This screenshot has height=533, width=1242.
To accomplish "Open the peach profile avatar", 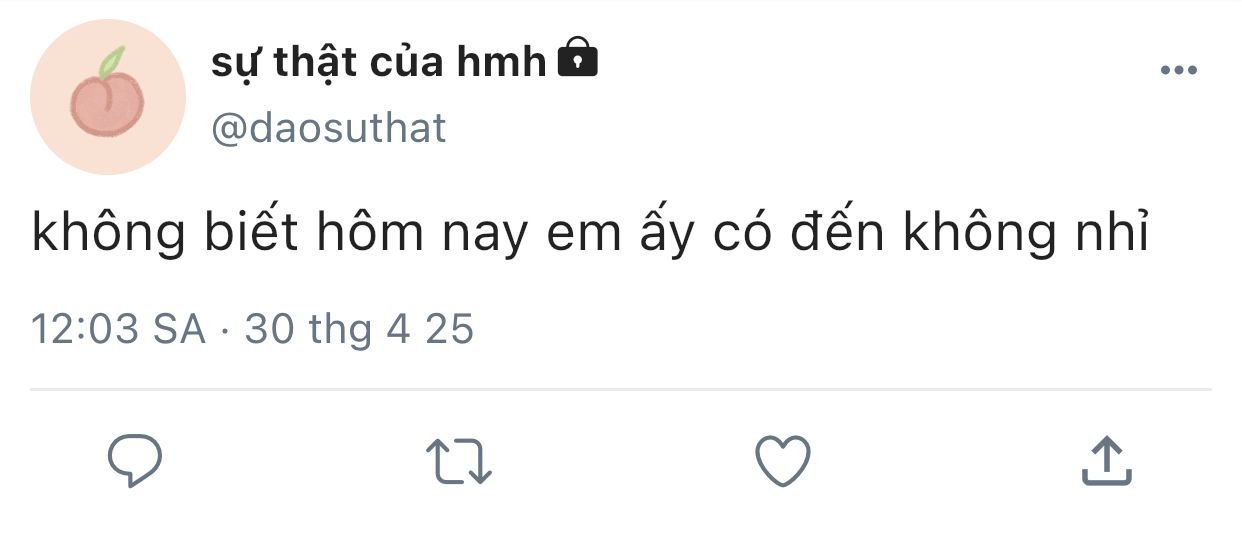I will pos(107,97).
